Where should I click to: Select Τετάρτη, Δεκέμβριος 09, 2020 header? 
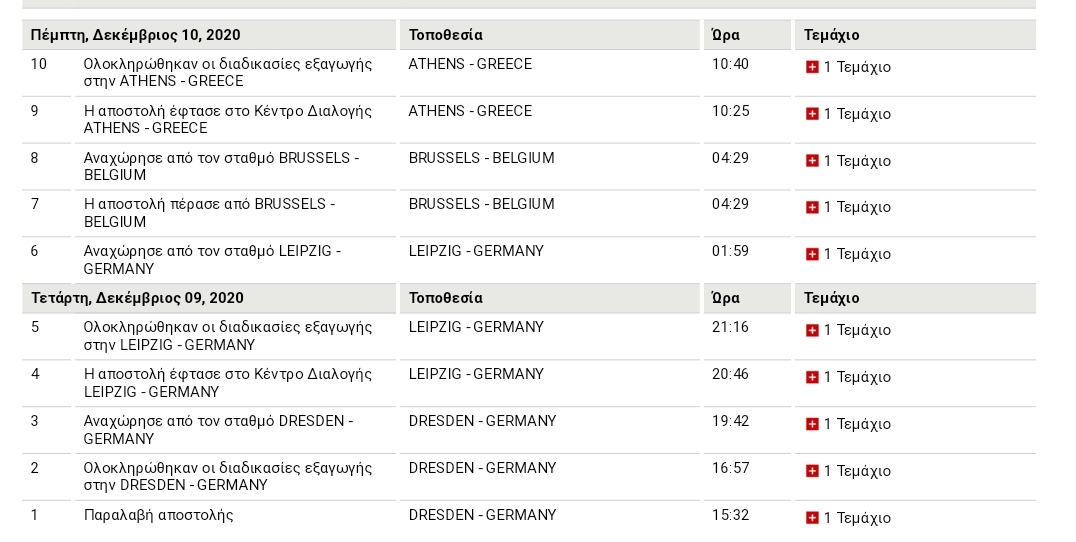tap(137, 298)
